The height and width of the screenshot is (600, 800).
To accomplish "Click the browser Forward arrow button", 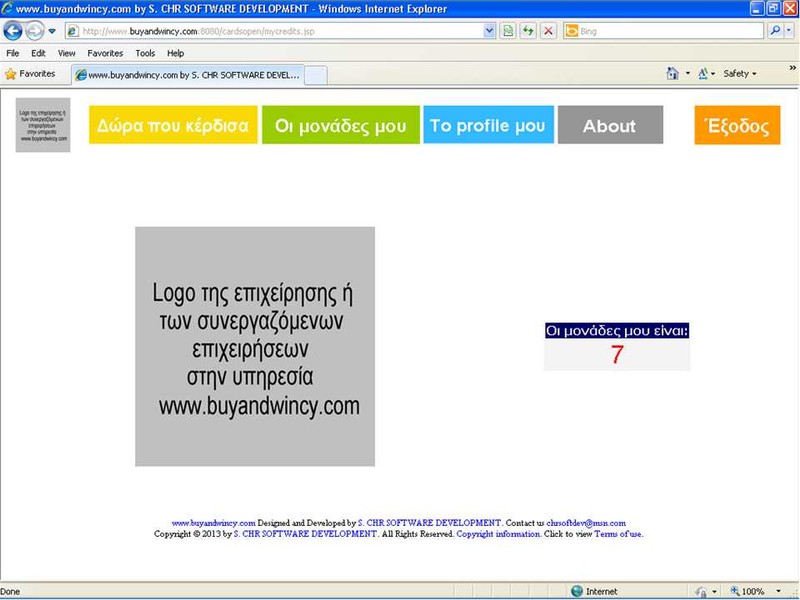I will tap(34, 31).
